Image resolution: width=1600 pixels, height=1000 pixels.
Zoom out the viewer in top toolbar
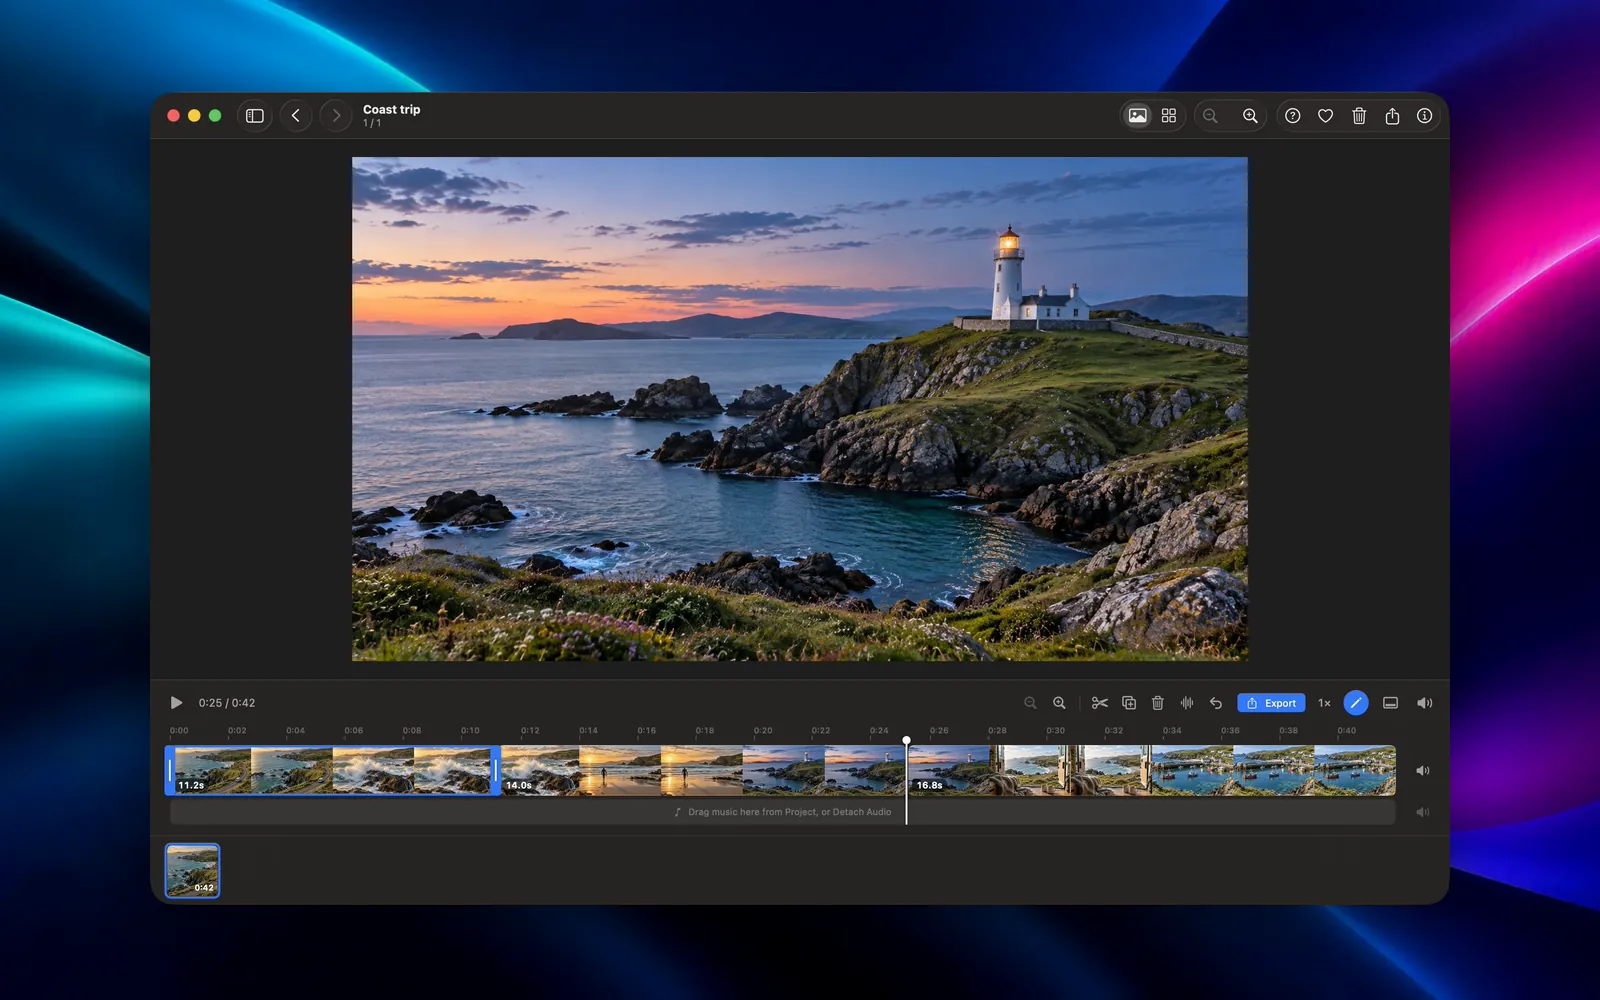point(1210,116)
